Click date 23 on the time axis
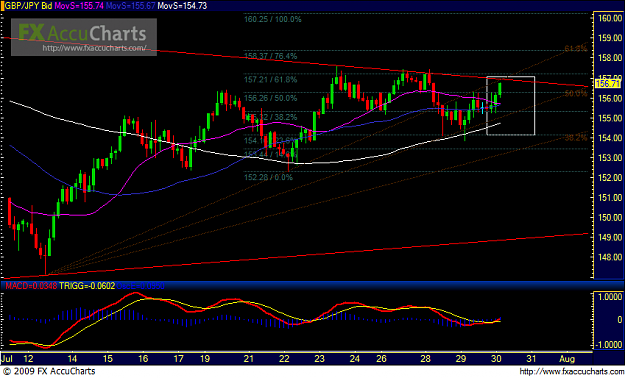 (x=319, y=359)
